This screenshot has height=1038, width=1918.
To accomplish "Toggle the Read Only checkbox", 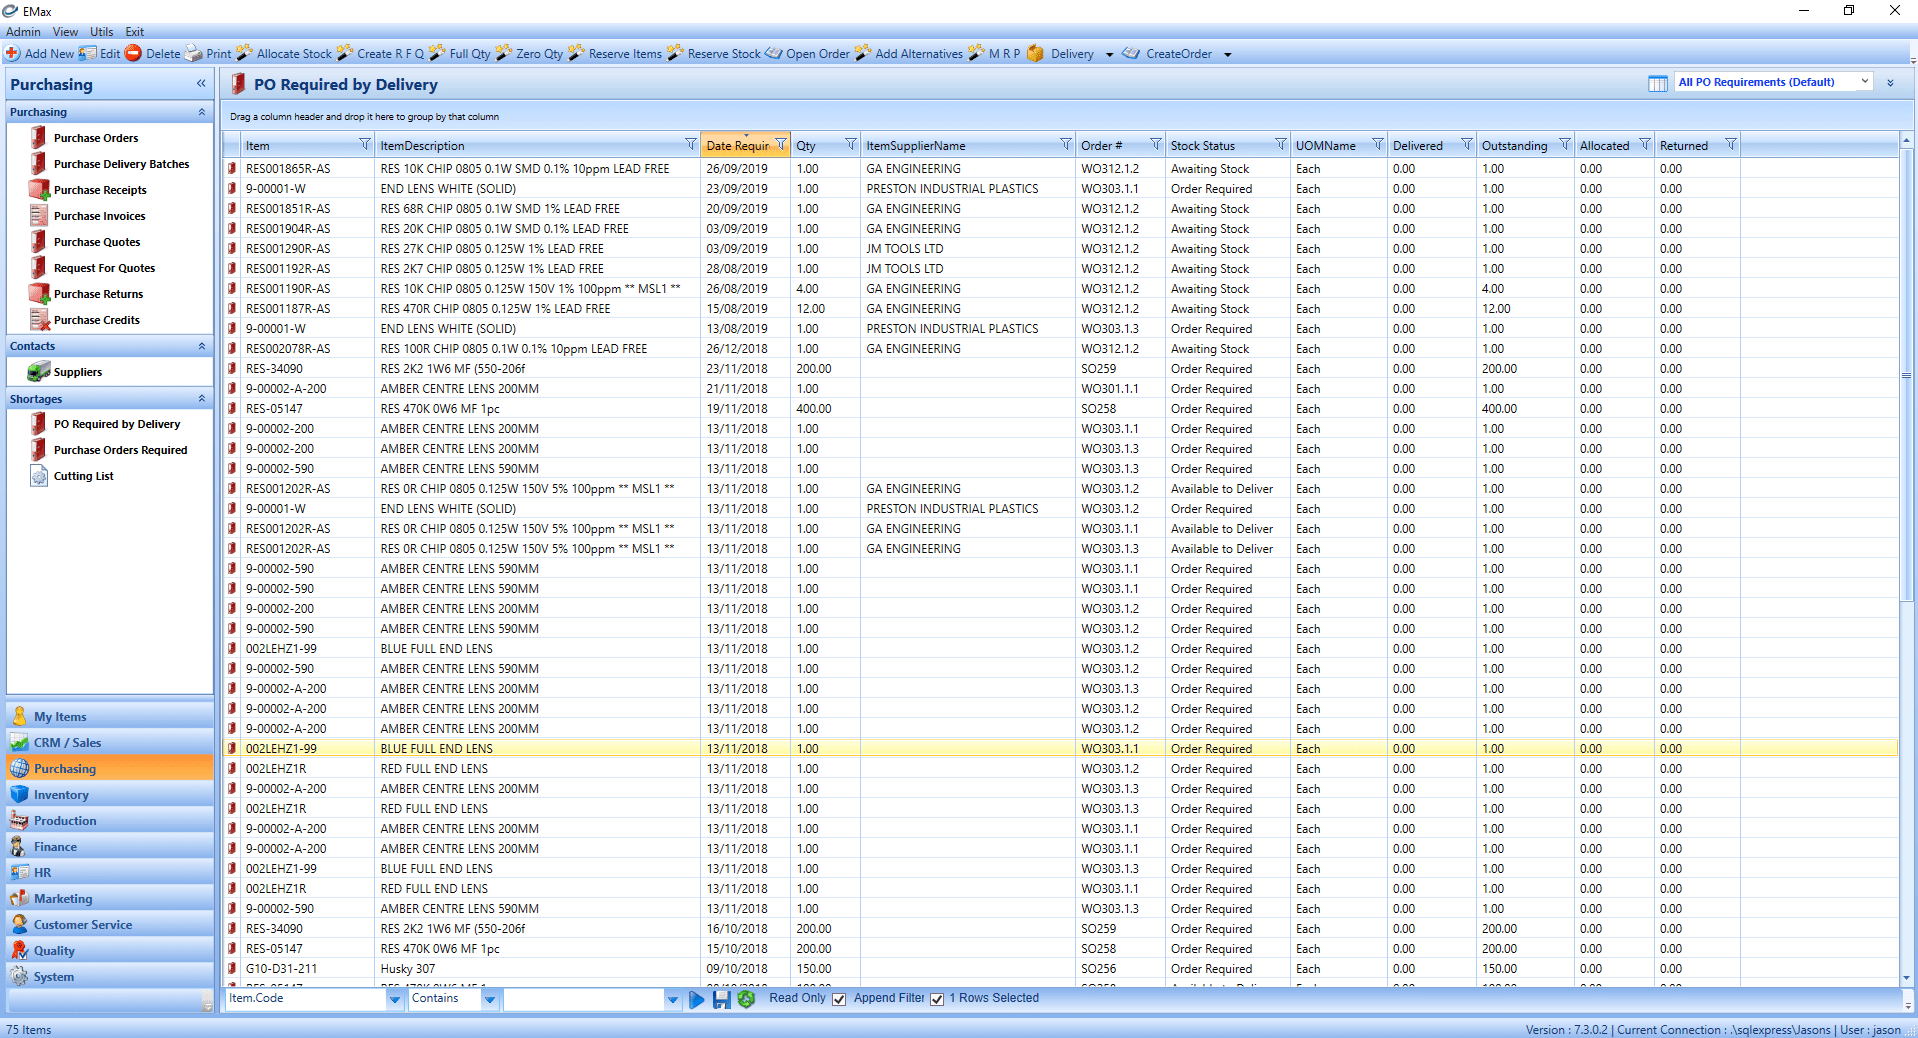I will click(839, 999).
